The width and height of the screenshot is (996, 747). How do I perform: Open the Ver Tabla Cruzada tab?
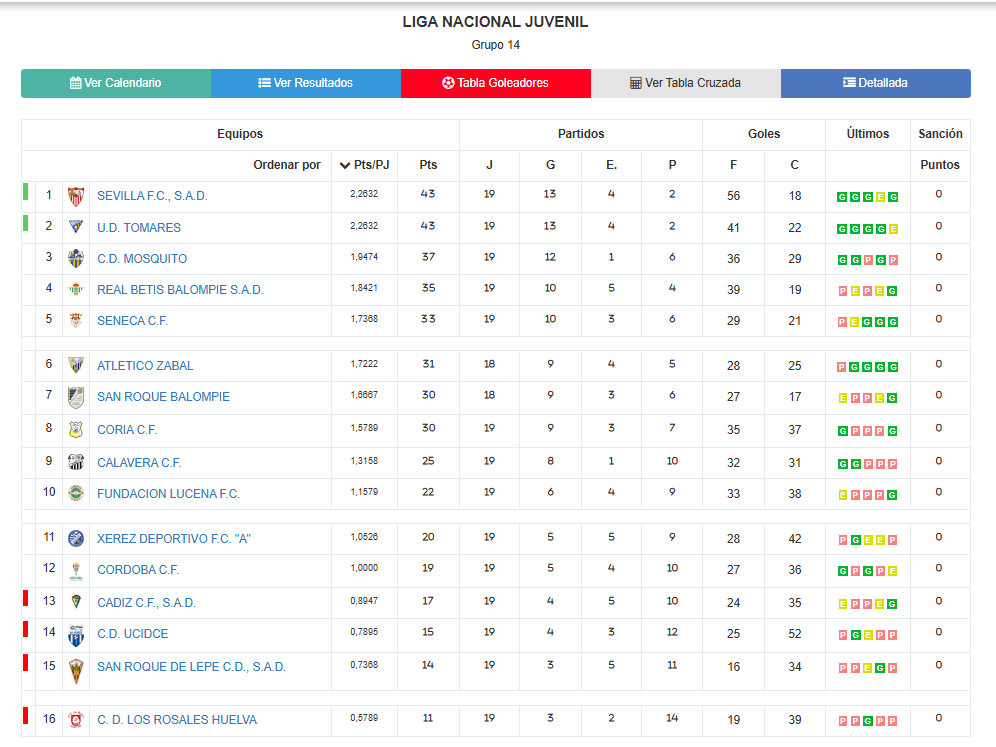[x=685, y=83]
